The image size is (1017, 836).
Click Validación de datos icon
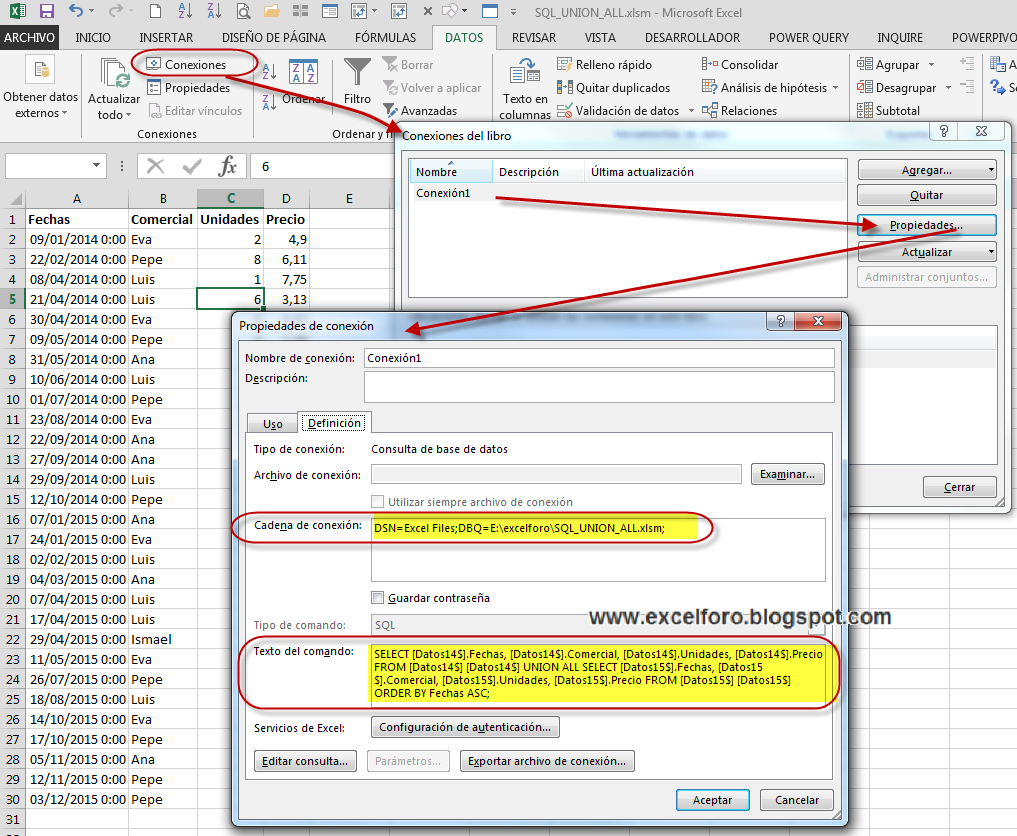pos(564,111)
